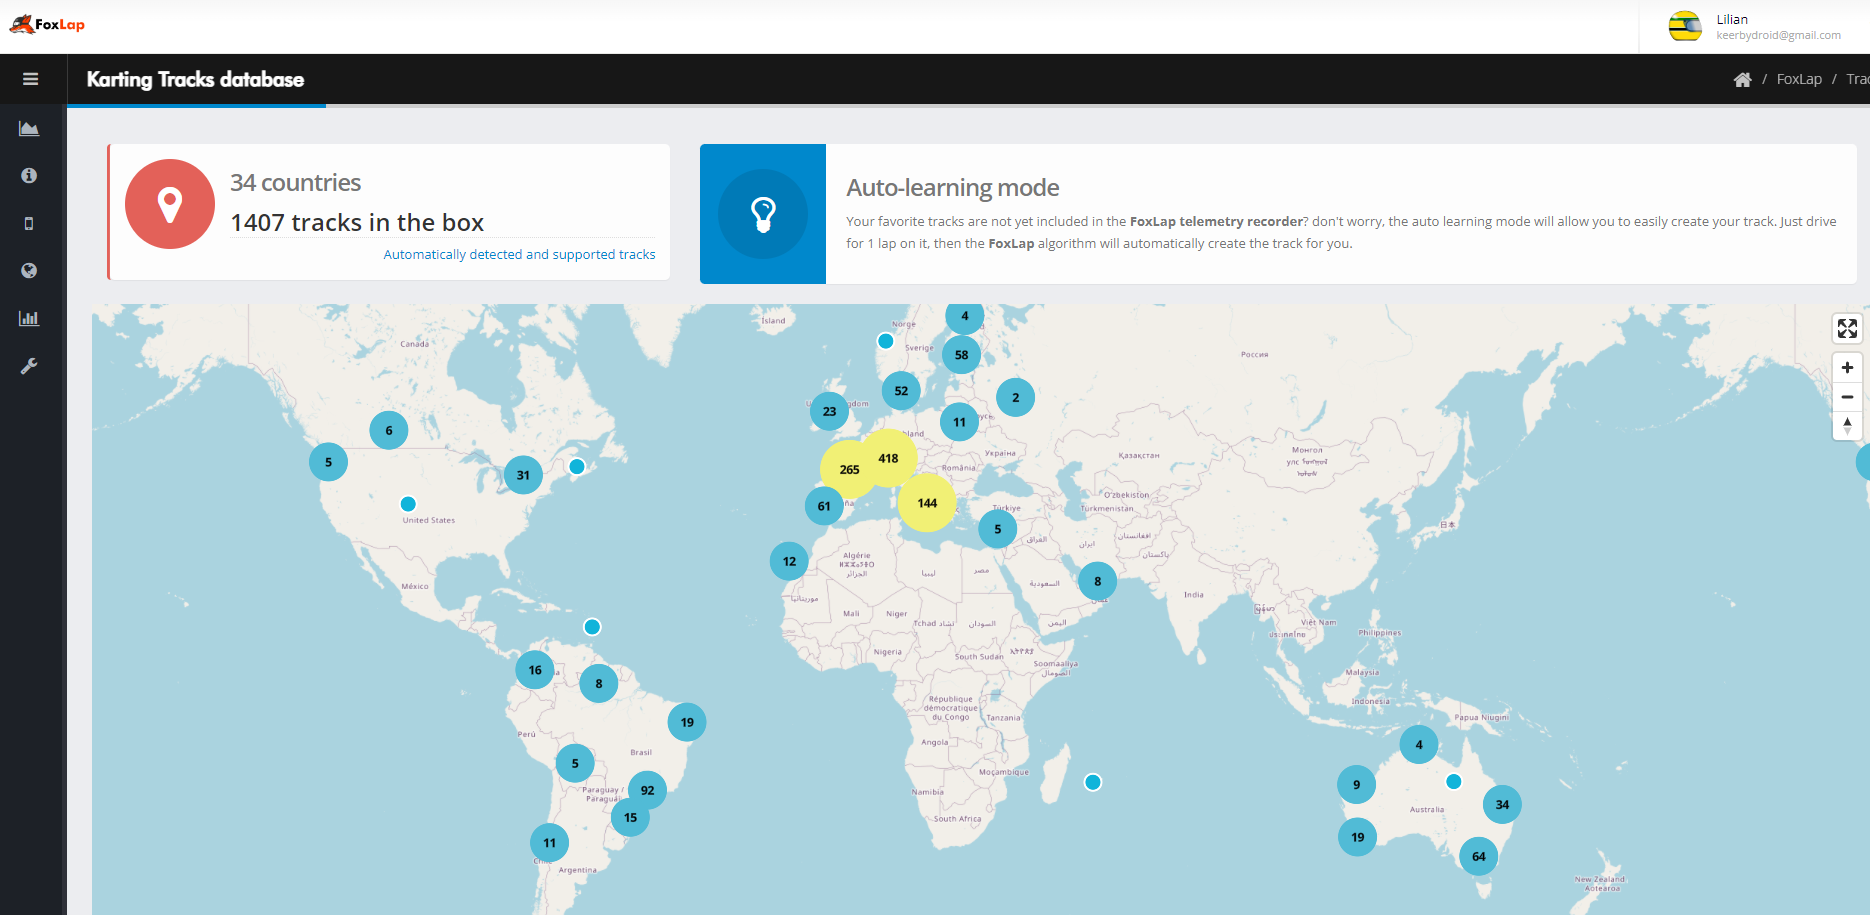The image size is (1870, 915).
Task: Click the single track marker near Madagascar
Action: [x=1093, y=782]
